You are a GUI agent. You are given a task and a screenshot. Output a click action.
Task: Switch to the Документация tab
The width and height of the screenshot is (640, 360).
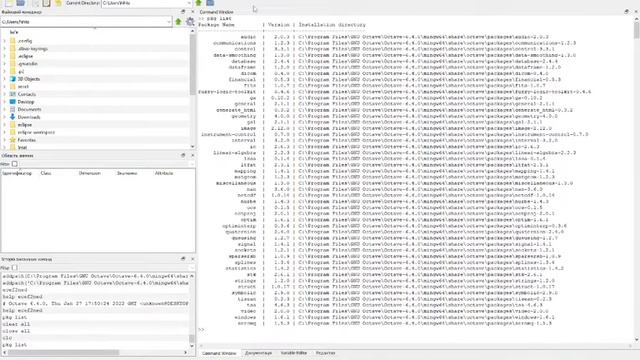click(x=258, y=353)
